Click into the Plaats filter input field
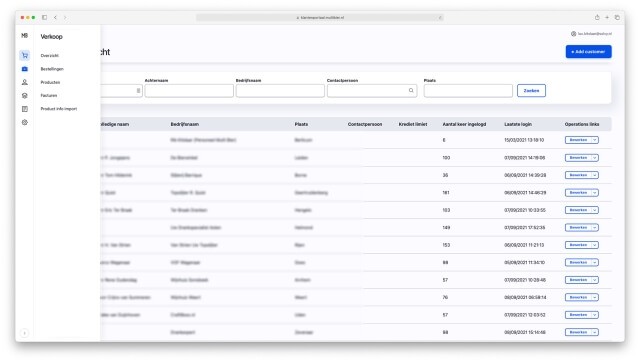Screen dimensions: 640x362 coord(468,91)
